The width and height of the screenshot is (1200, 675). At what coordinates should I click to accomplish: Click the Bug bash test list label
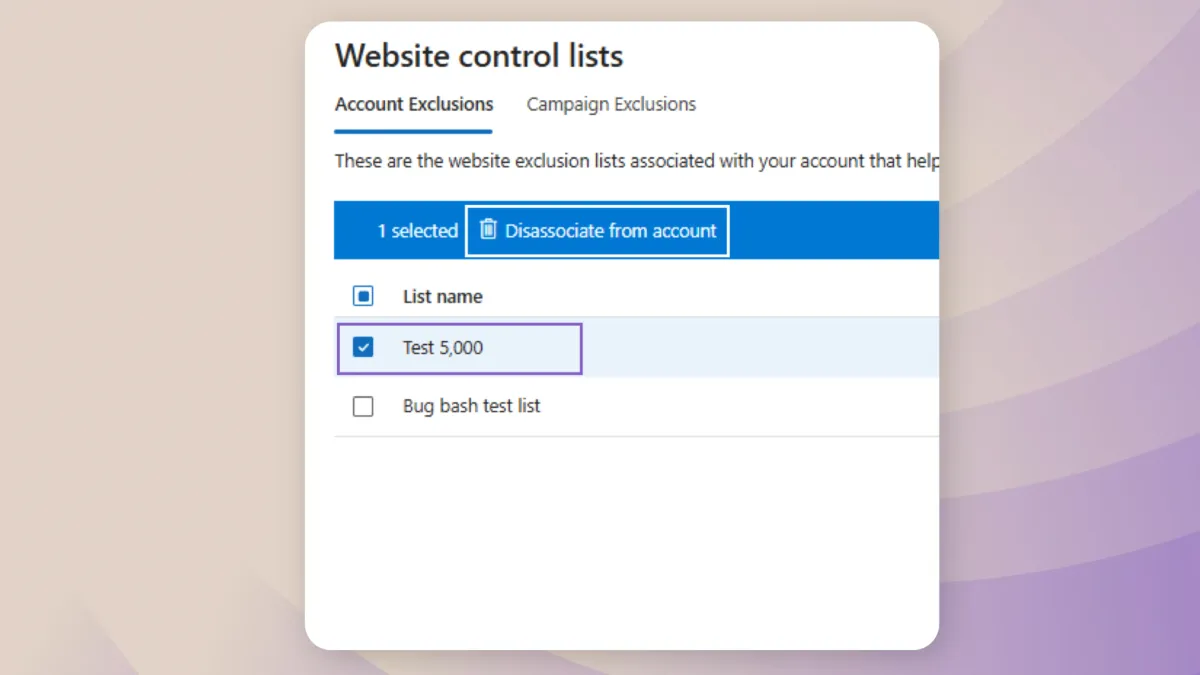pos(472,406)
